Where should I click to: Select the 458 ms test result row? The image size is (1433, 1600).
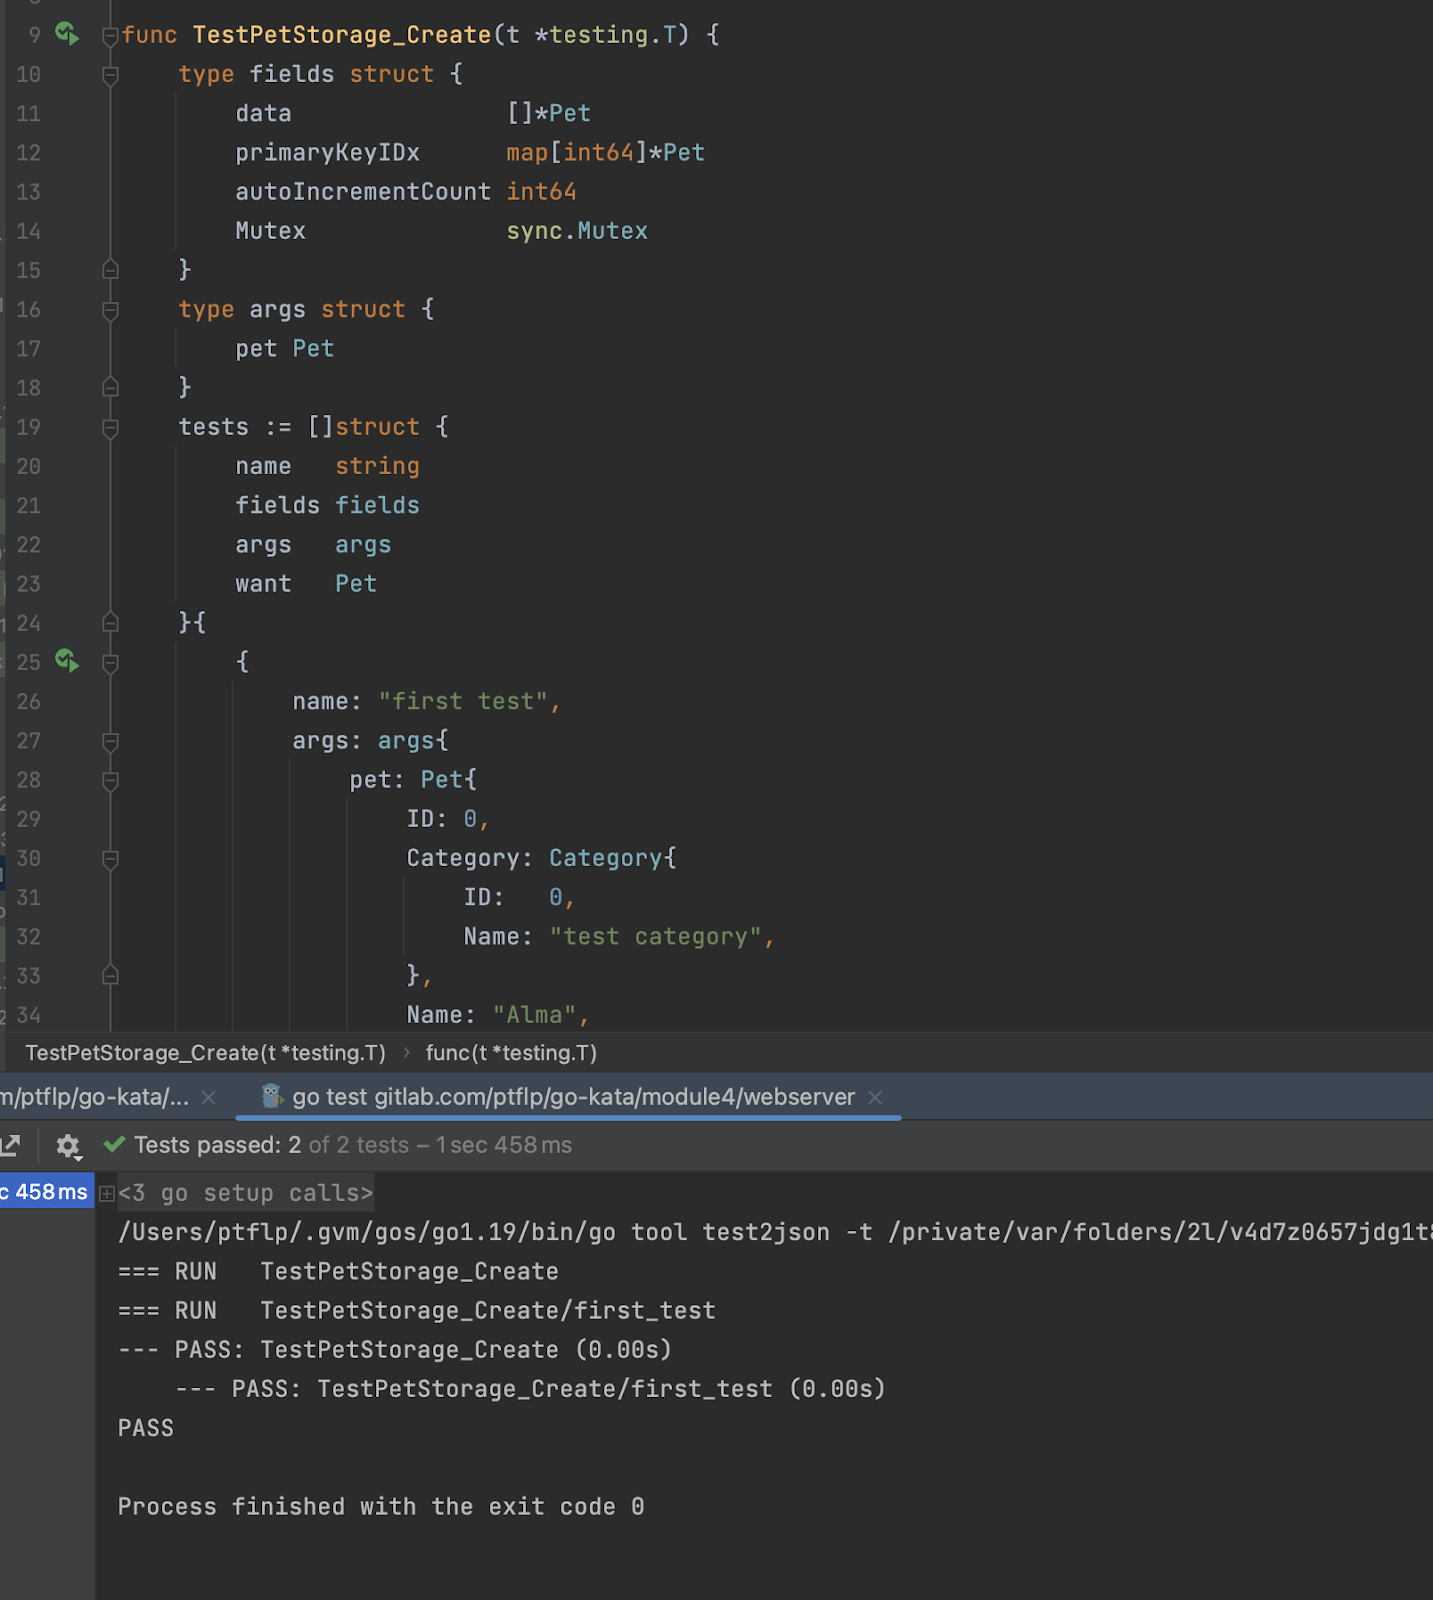pyautogui.click(x=46, y=1192)
